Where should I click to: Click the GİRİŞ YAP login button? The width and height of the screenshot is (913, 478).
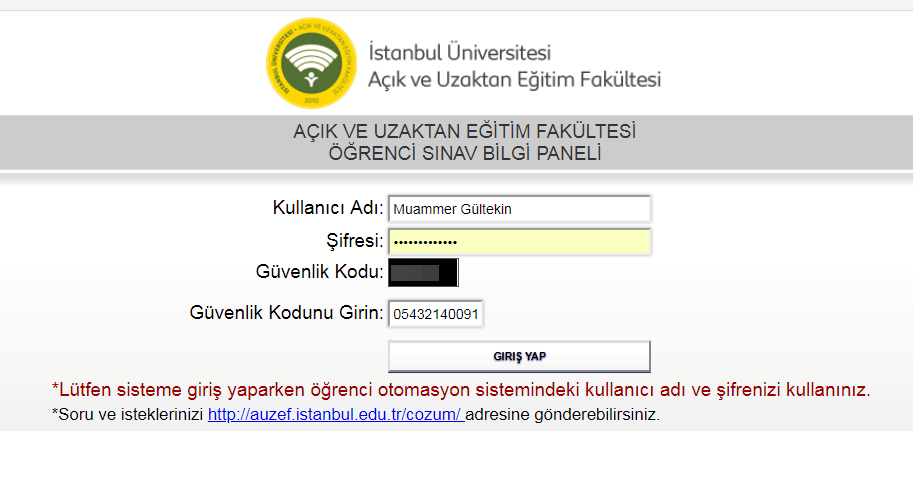(519, 356)
